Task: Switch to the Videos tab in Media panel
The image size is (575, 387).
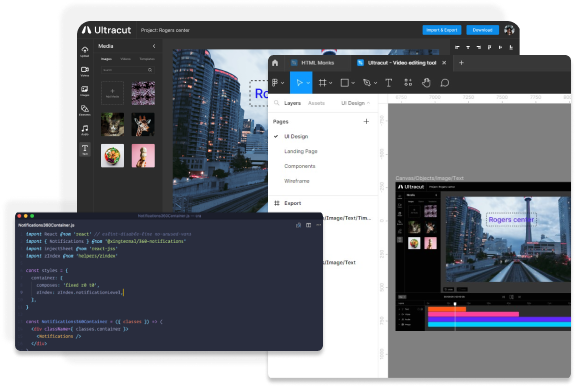Action: [x=125, y=59]
